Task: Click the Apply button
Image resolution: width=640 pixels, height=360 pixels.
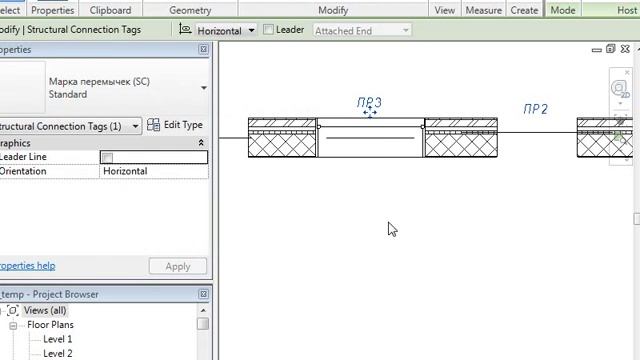Action: pos(178,267)
